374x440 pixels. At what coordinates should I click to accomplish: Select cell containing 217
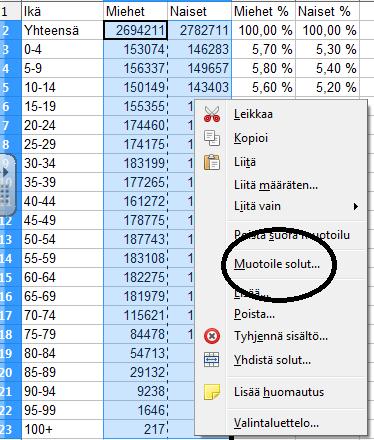pos(135,429)
